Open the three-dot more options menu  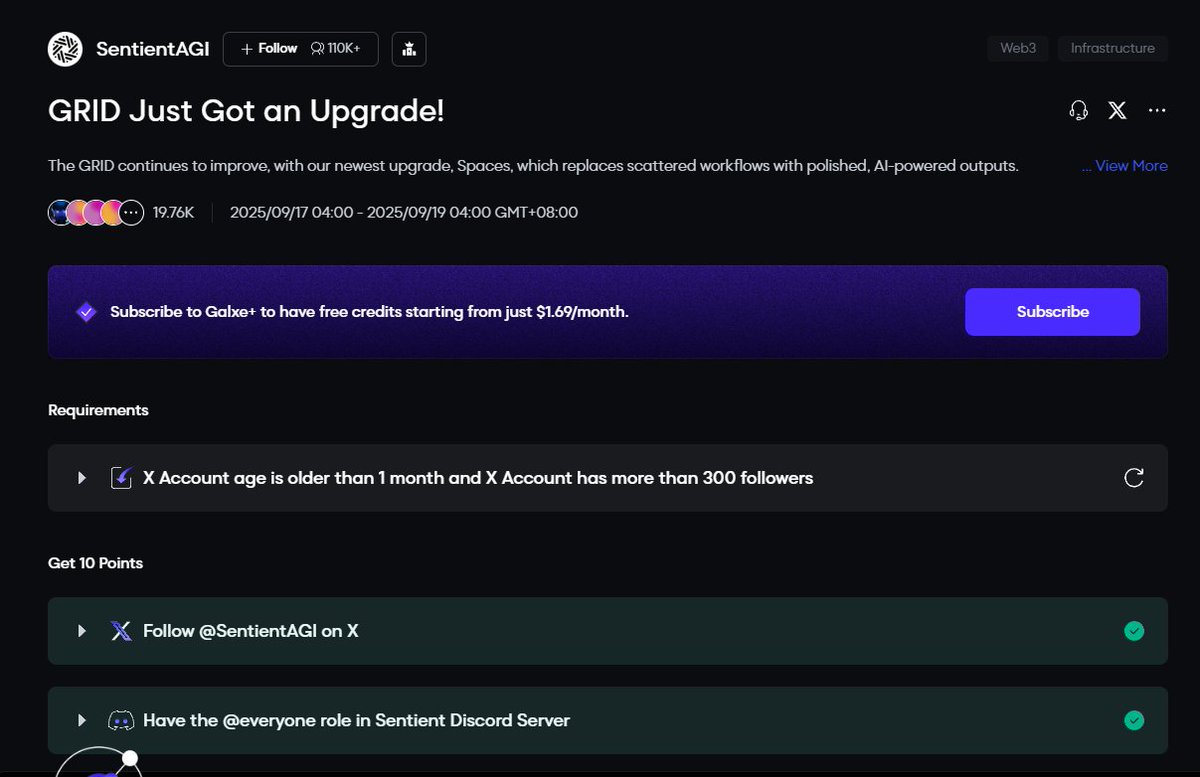pyautogui.click(x=1157, y=111)
